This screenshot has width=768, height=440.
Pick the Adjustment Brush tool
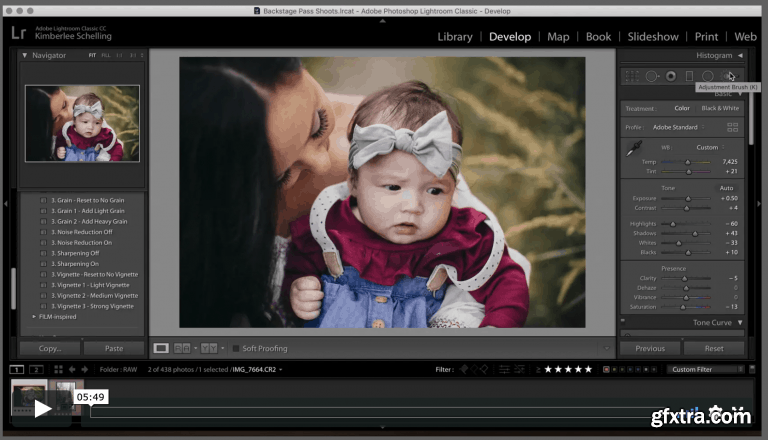click(x=728, y=76)
